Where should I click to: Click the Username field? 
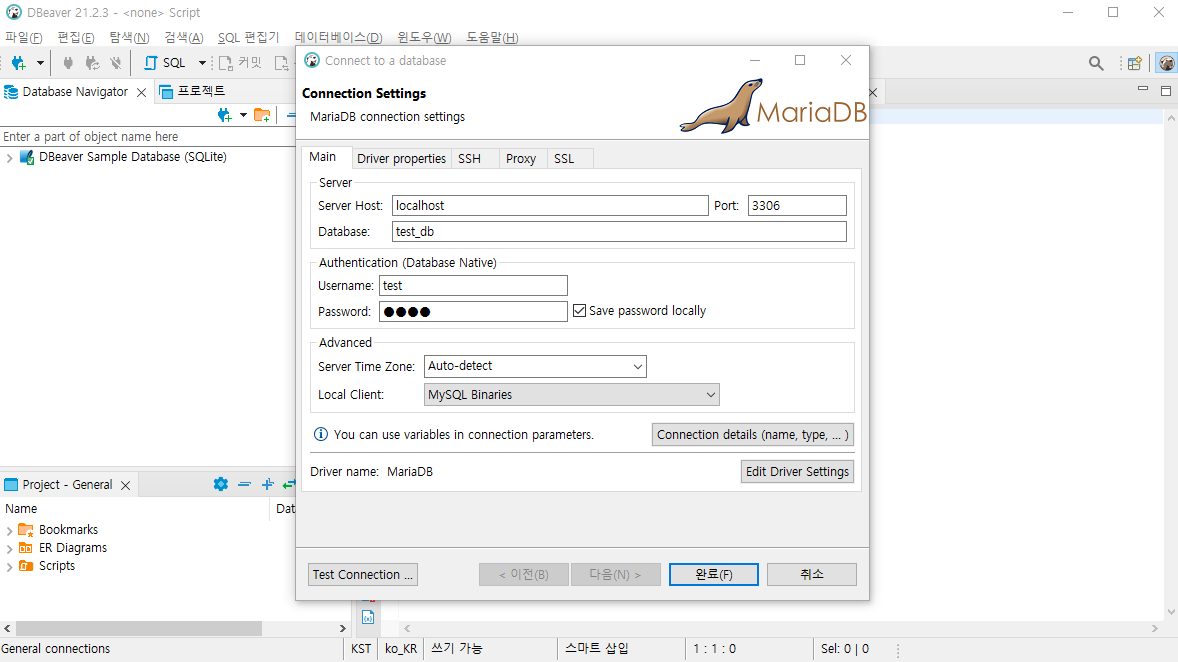(473, 286)
